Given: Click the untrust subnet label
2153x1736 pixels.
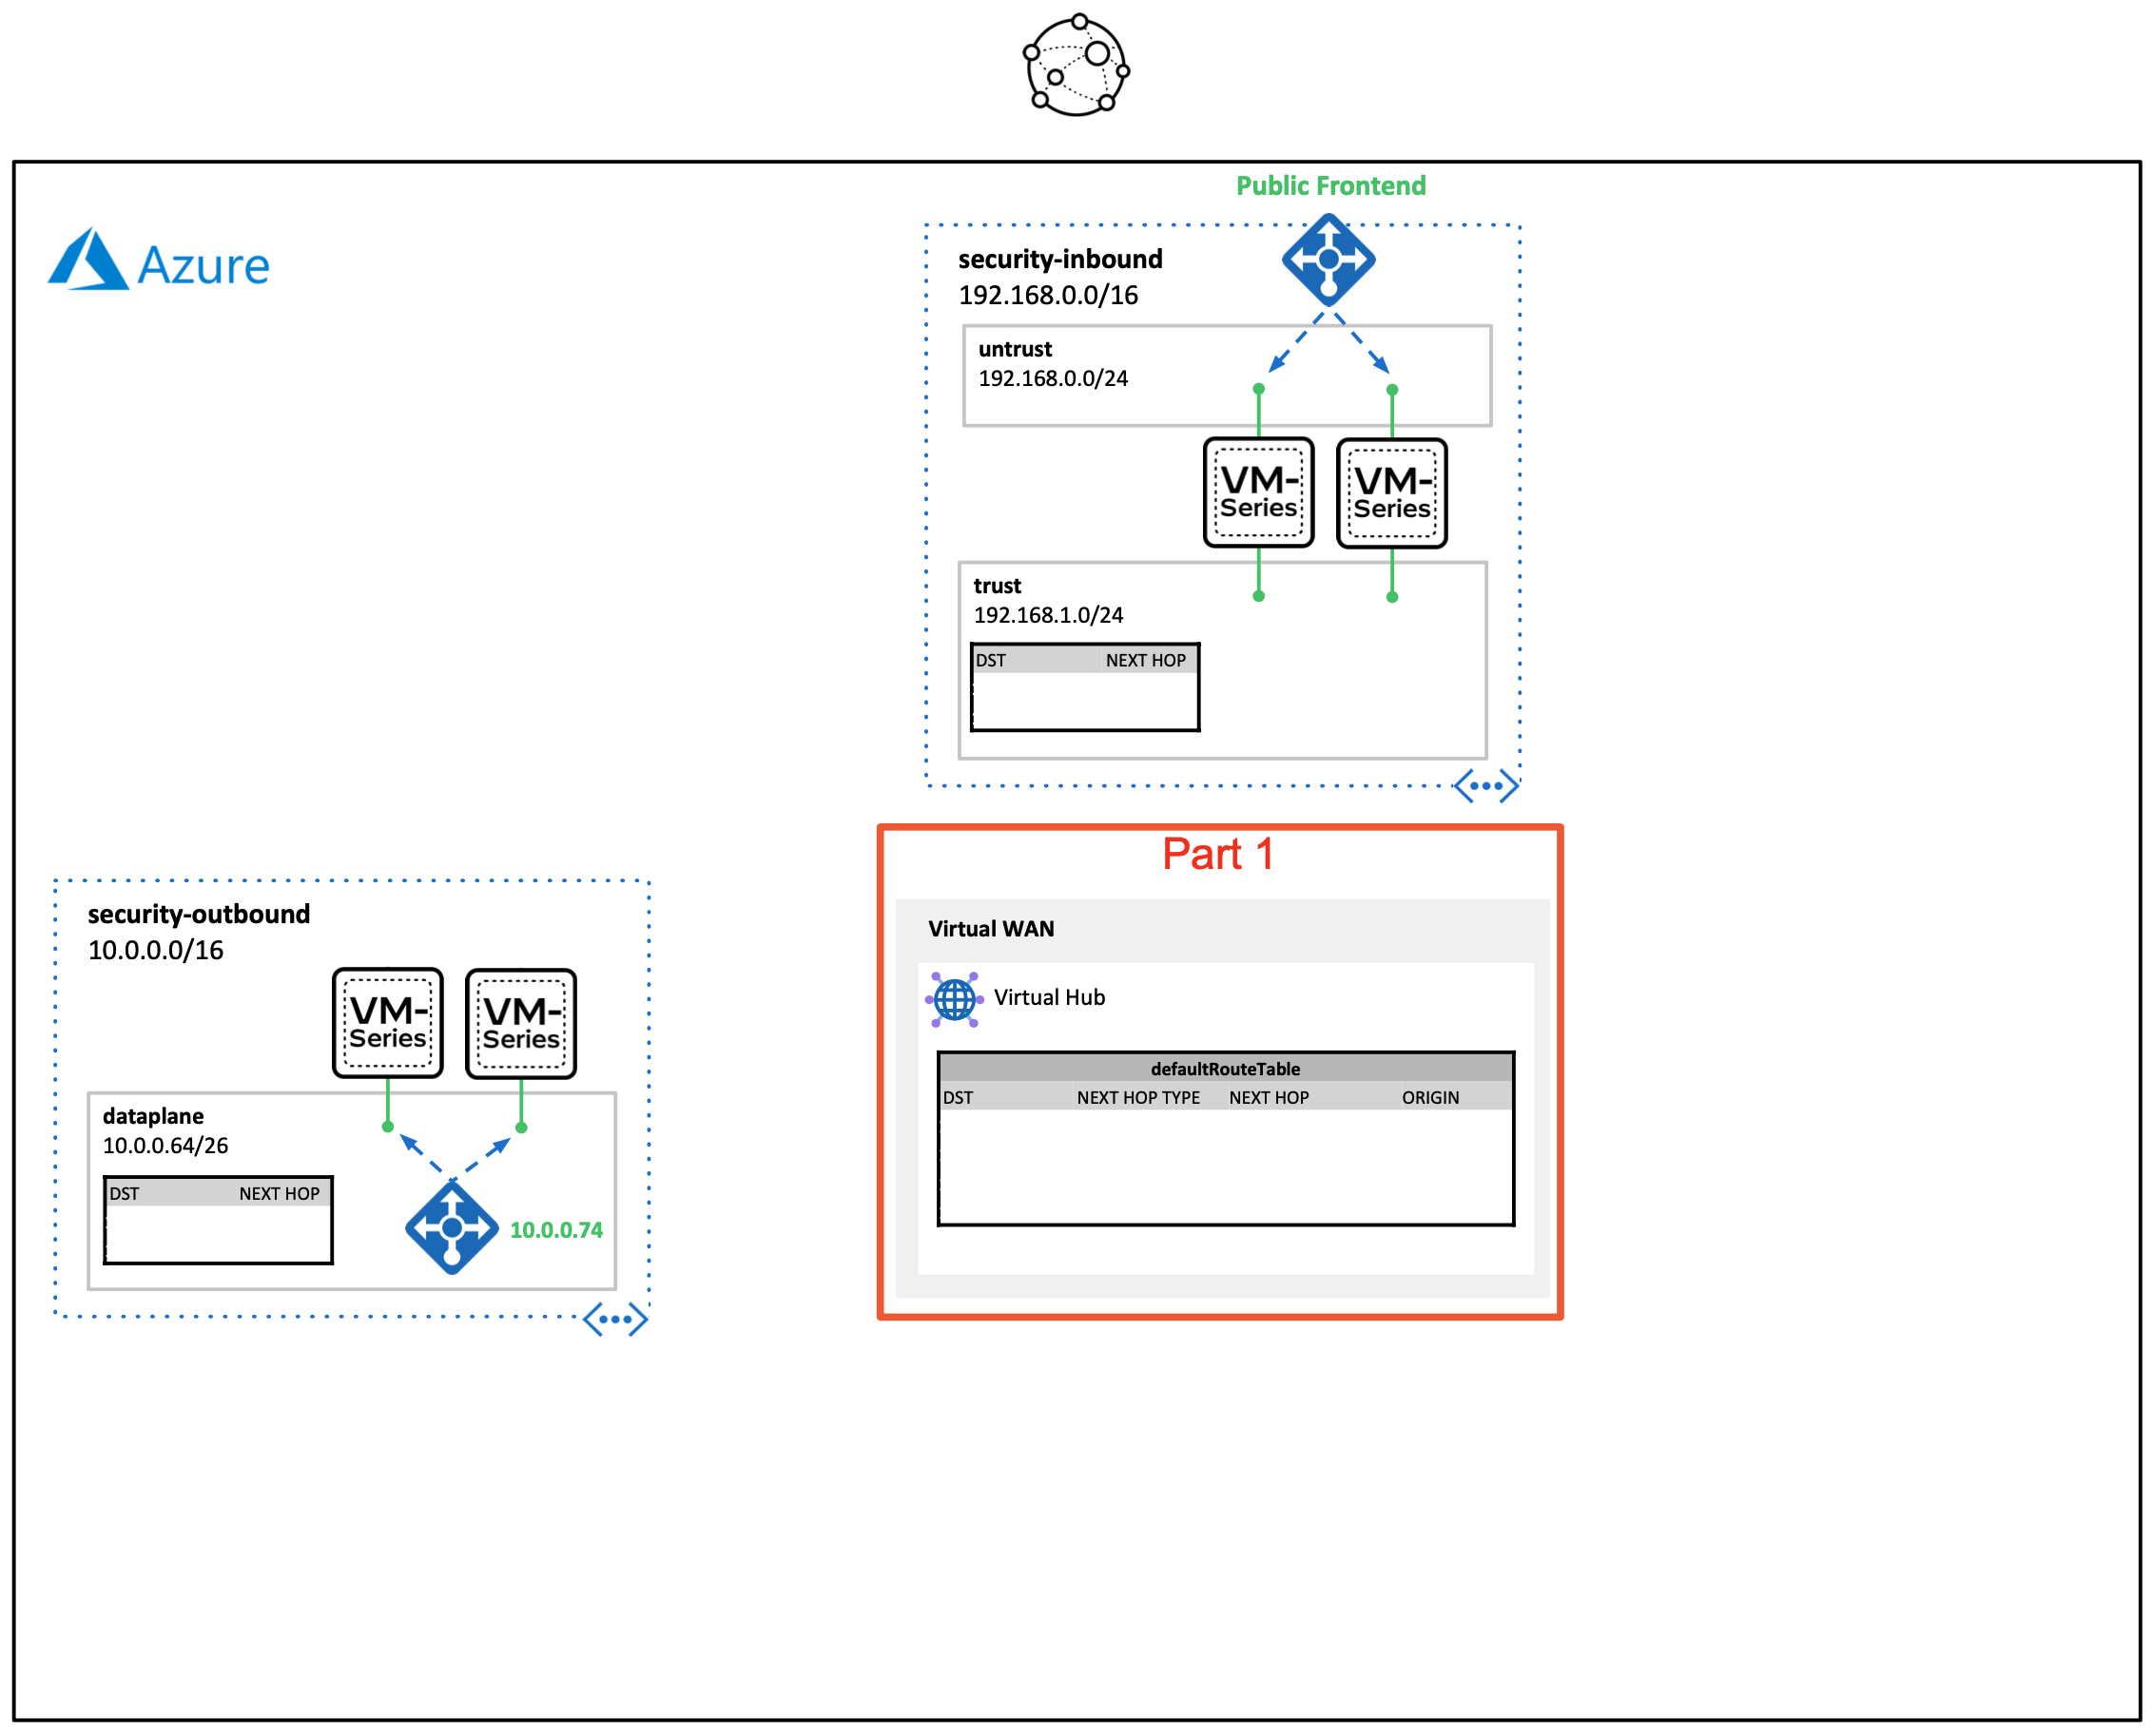Looking at the screenshot, I should [x=1014, y=349].
